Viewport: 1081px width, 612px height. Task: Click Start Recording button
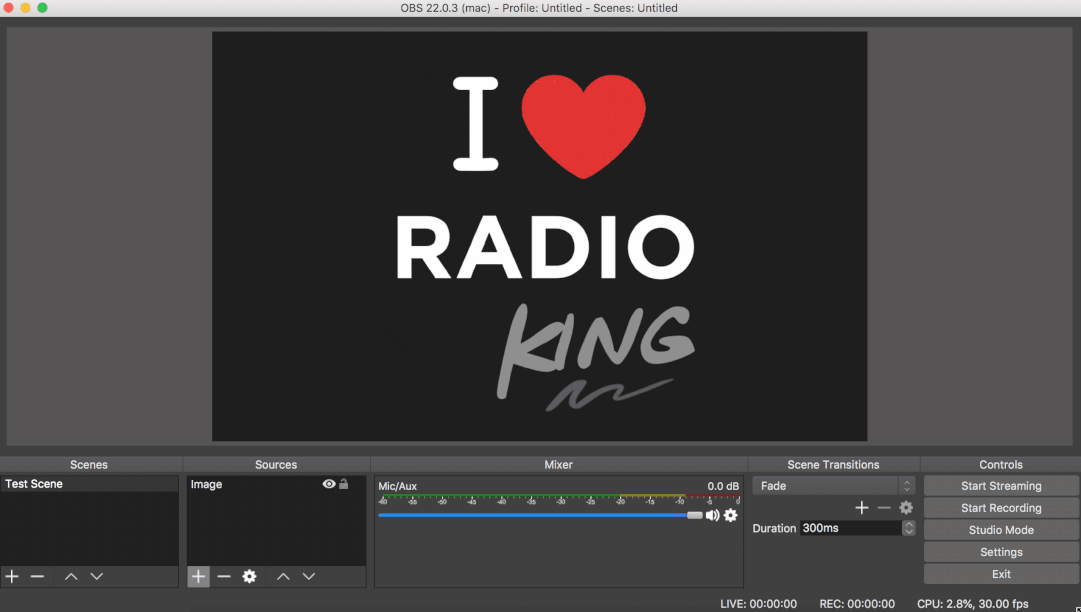pyautogui.click(x=1001, y=508)
